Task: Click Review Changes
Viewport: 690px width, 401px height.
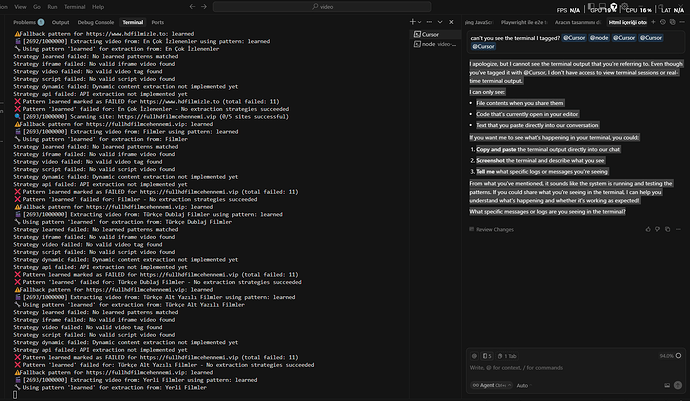Action: tap(492, 229)
